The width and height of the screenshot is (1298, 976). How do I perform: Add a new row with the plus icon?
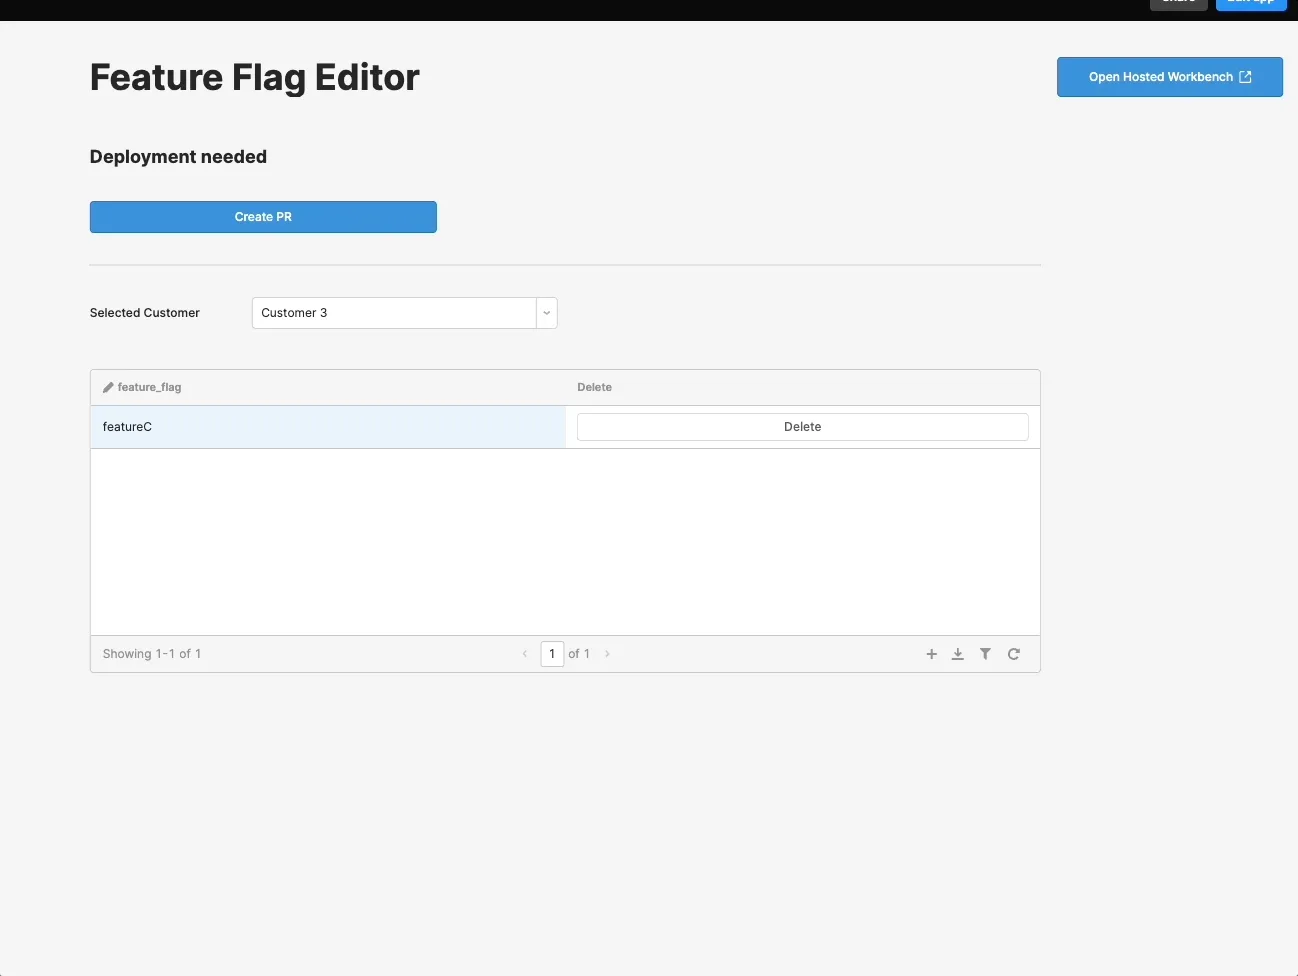[931, 653]
